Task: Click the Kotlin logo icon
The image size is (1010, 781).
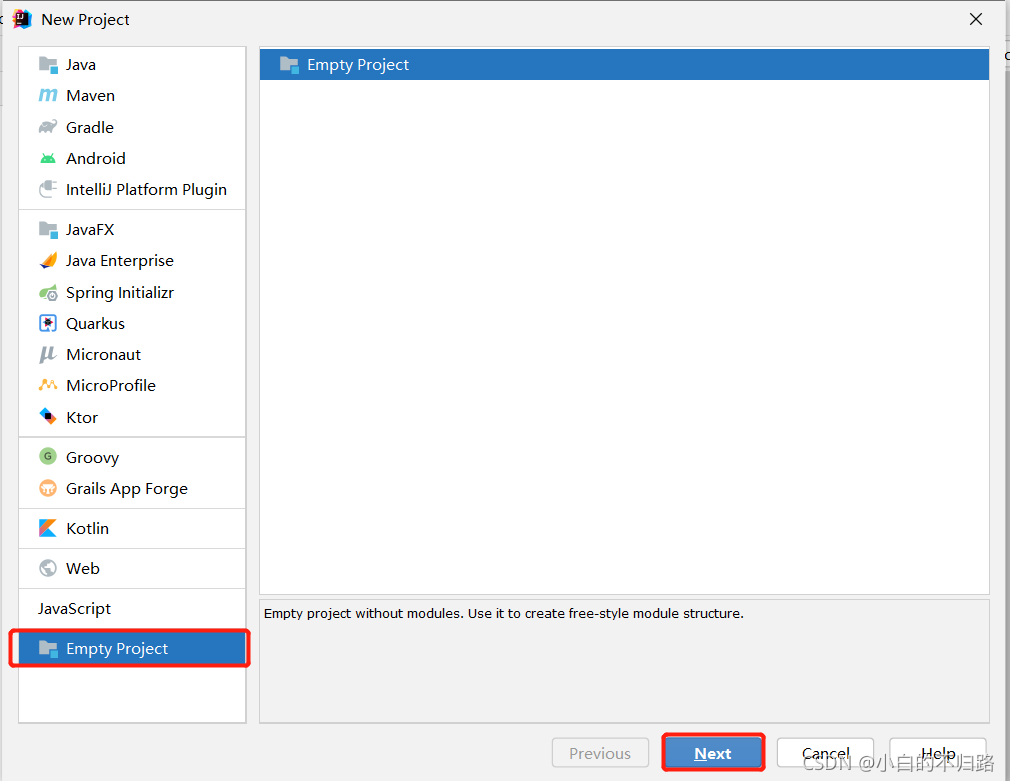Action: pos(48,528)
